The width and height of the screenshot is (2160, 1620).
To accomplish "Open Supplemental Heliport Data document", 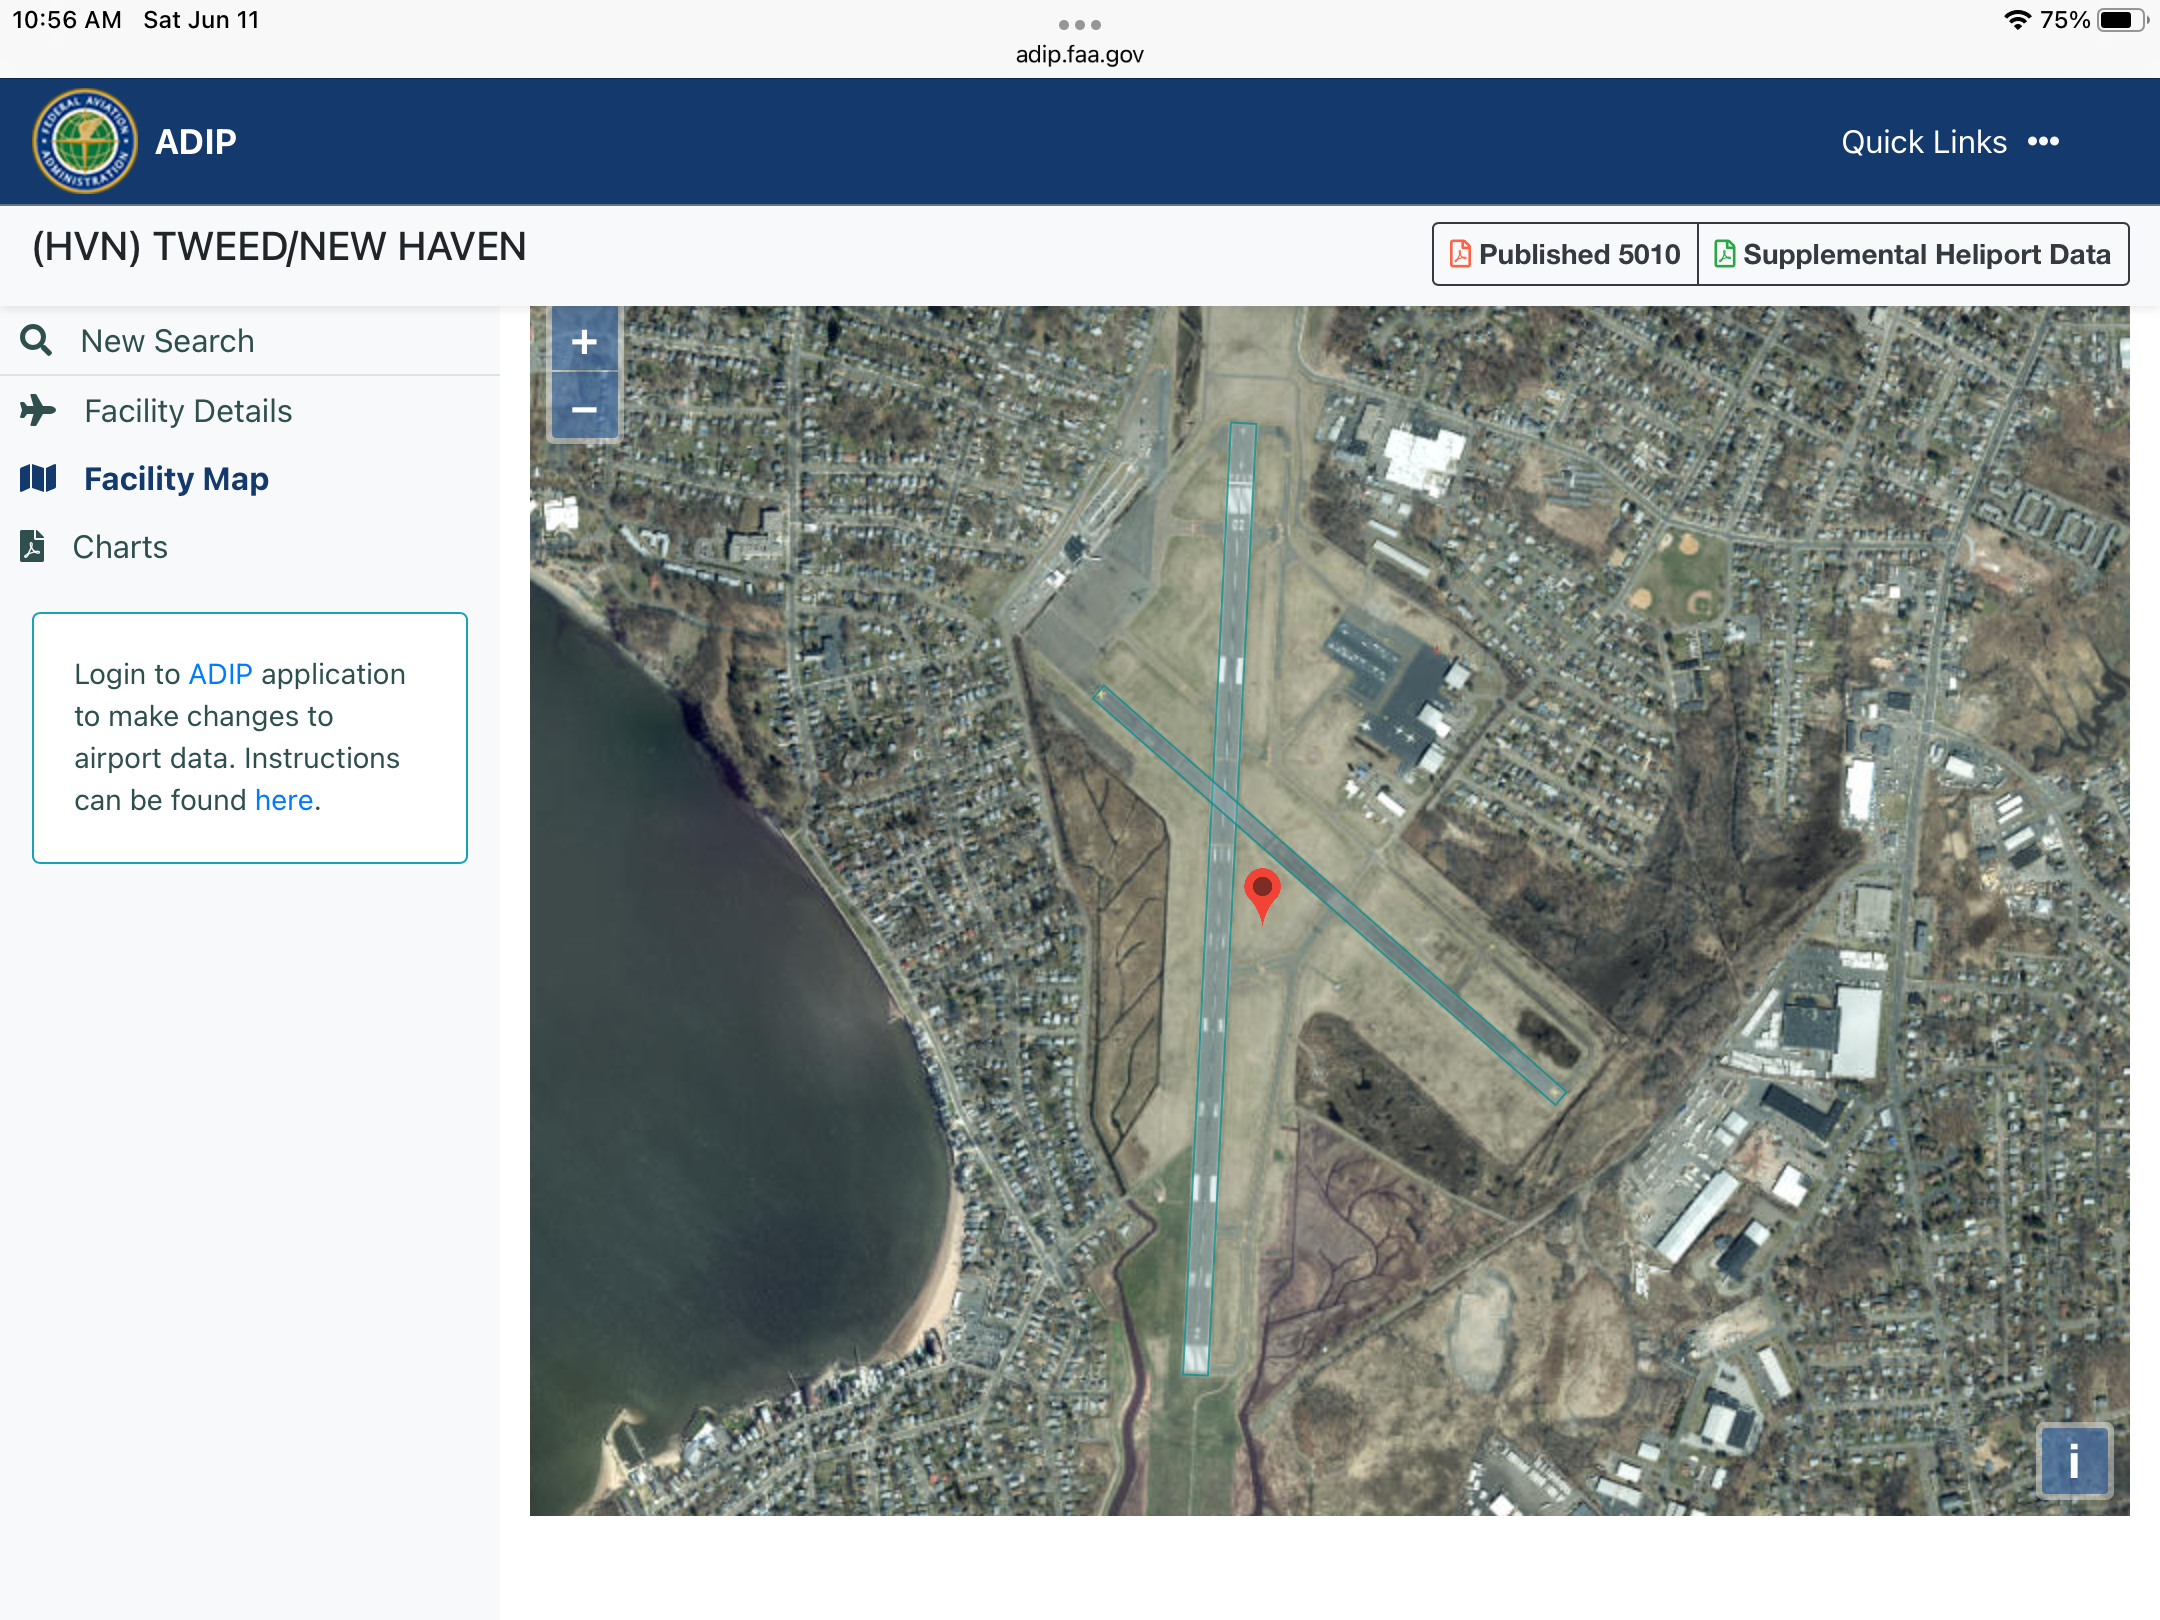I will point(1913,254).
